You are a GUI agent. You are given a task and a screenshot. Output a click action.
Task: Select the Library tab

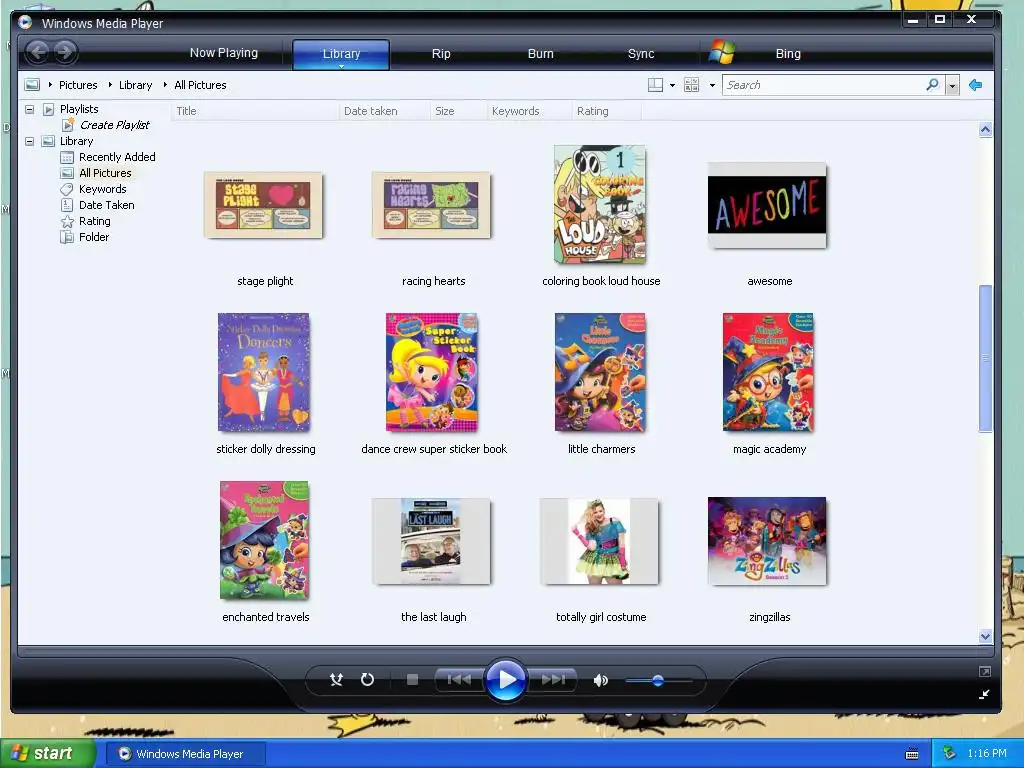[341, 54]
